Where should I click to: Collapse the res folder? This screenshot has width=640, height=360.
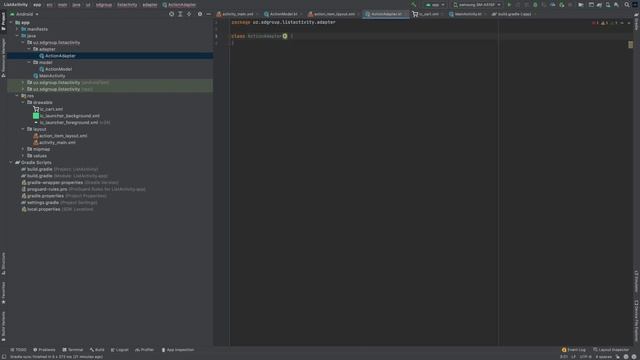tap(17, 96)
